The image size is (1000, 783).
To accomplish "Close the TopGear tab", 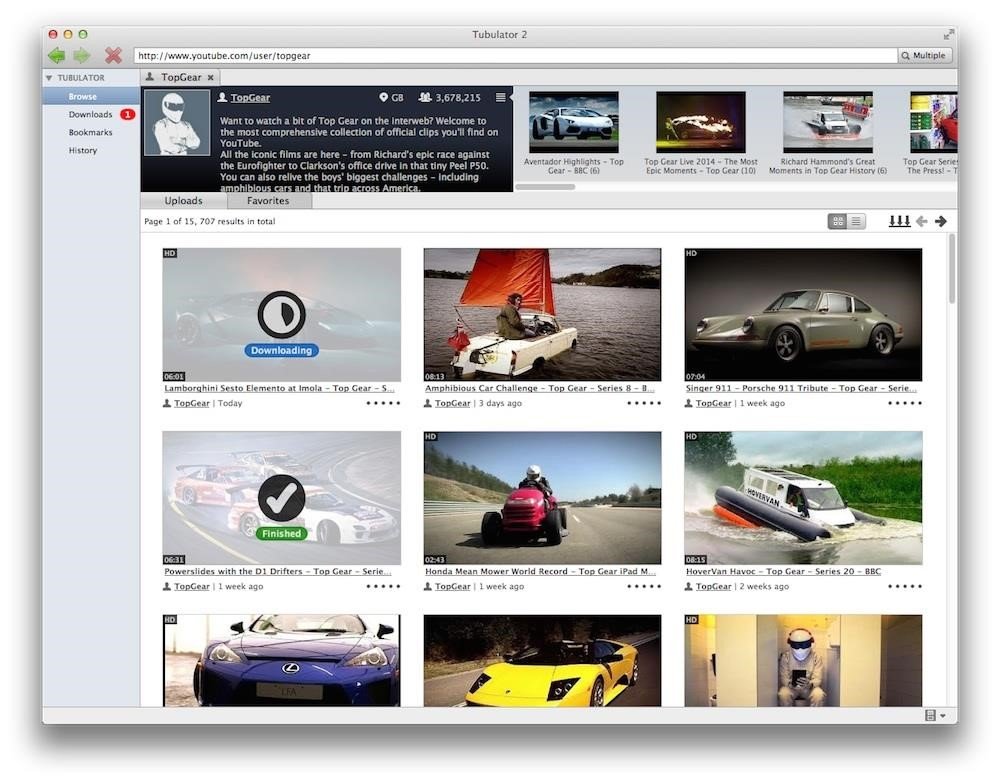I will [x=210, y=77].
